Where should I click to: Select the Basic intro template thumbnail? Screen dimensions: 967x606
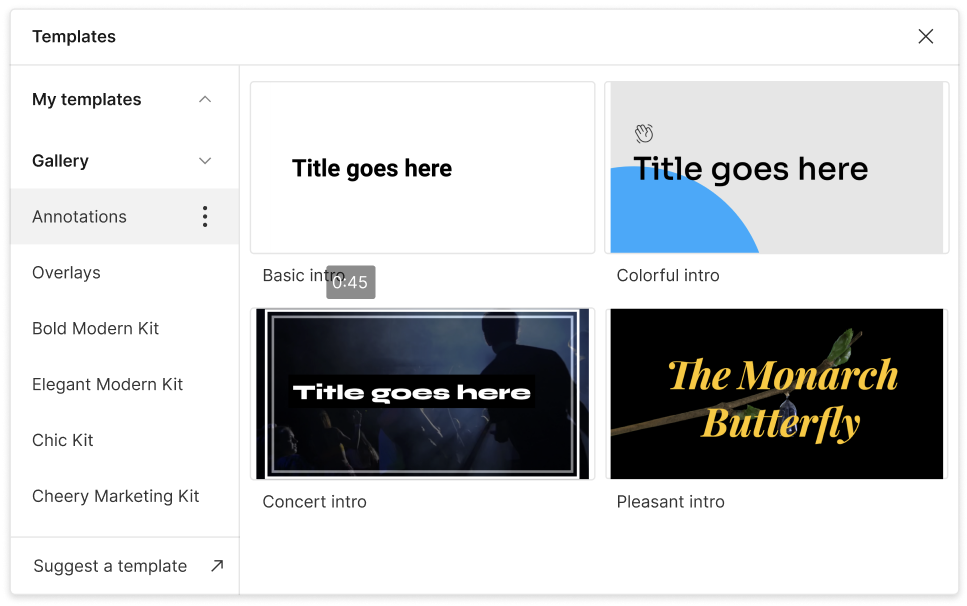422,168
